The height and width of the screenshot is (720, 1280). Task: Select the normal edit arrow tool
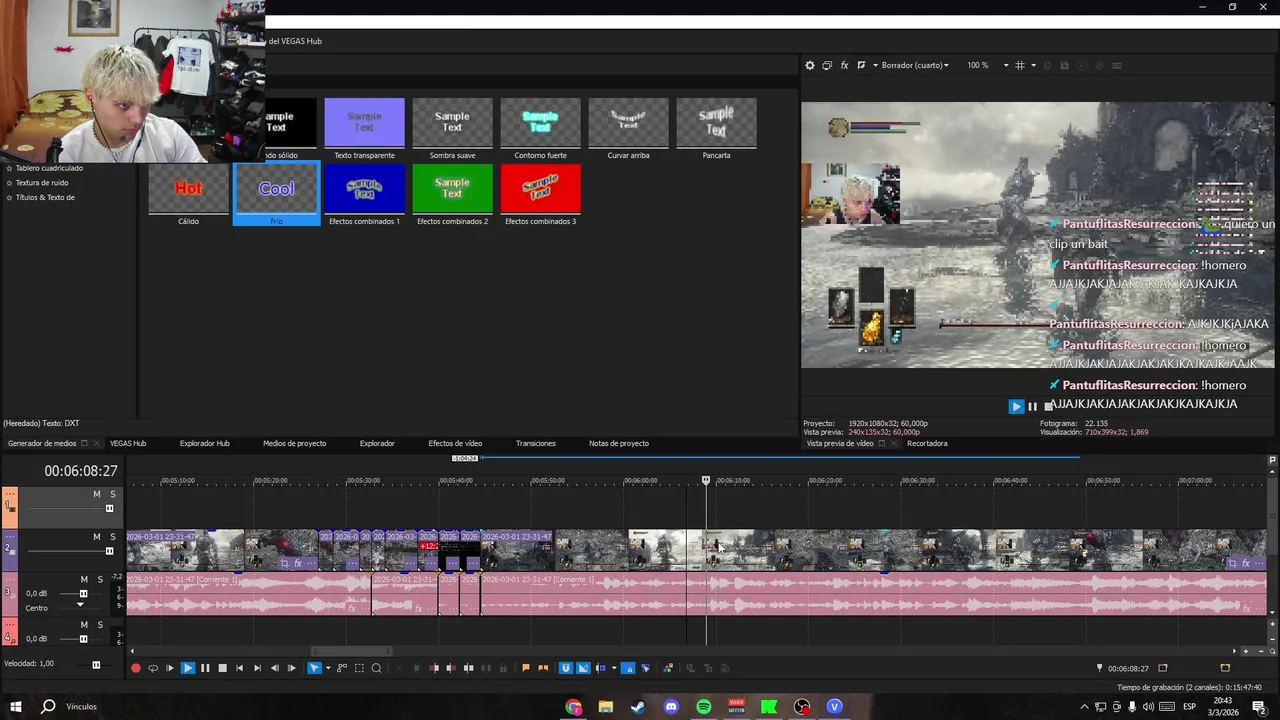tap(314, 668)
